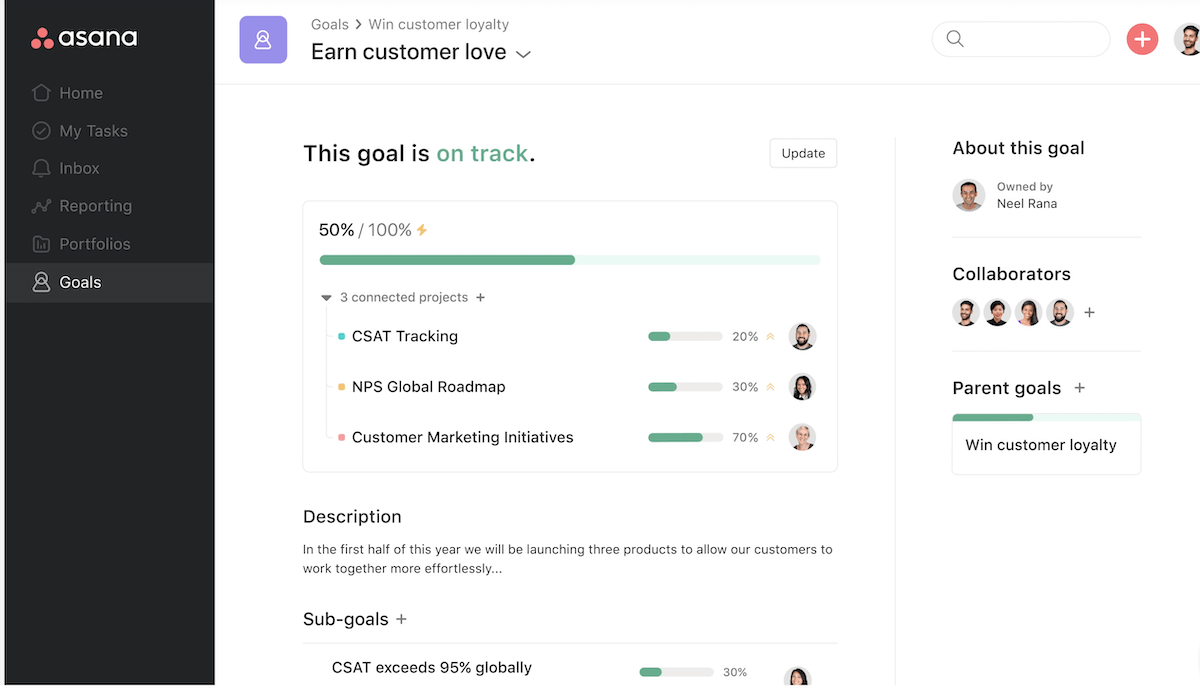Click the purple goal icon in header

[263, 40]
